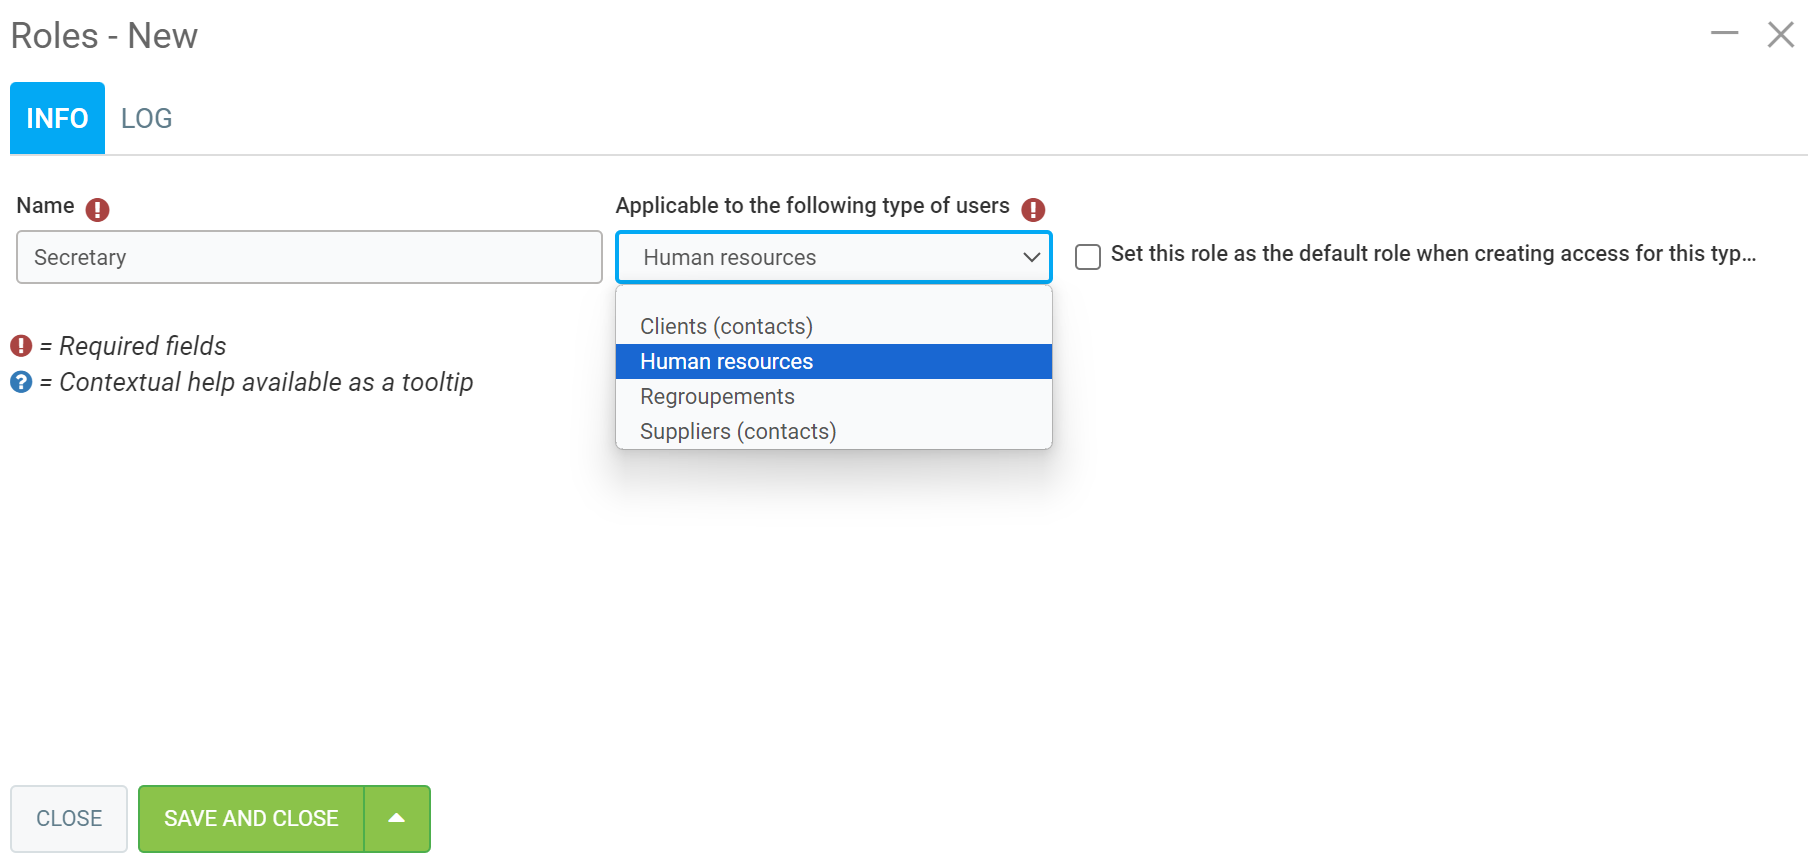Pick Regroupements in the dropdown list
Viewport: 1814px width, 861px height.
(x=717, y=396)
